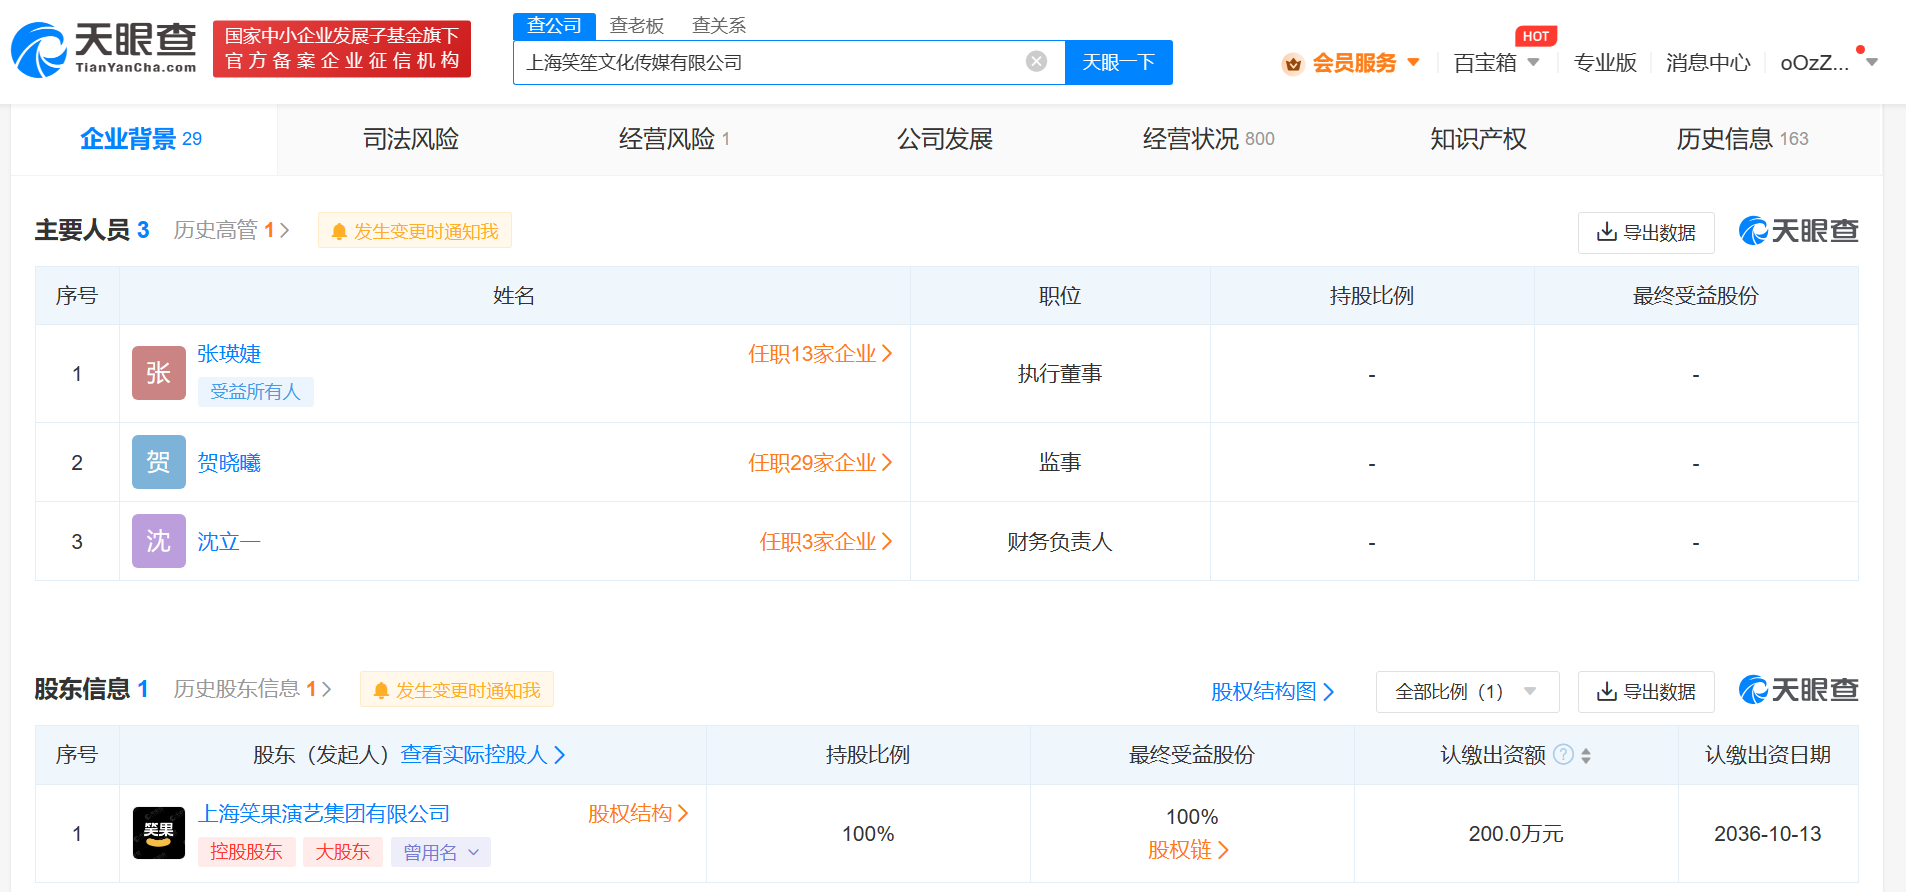Image resolution: width=1906 pixels, height=892 pixels.
Task: Open the profile of 张瑛婕
Action: tap(229, 354)
